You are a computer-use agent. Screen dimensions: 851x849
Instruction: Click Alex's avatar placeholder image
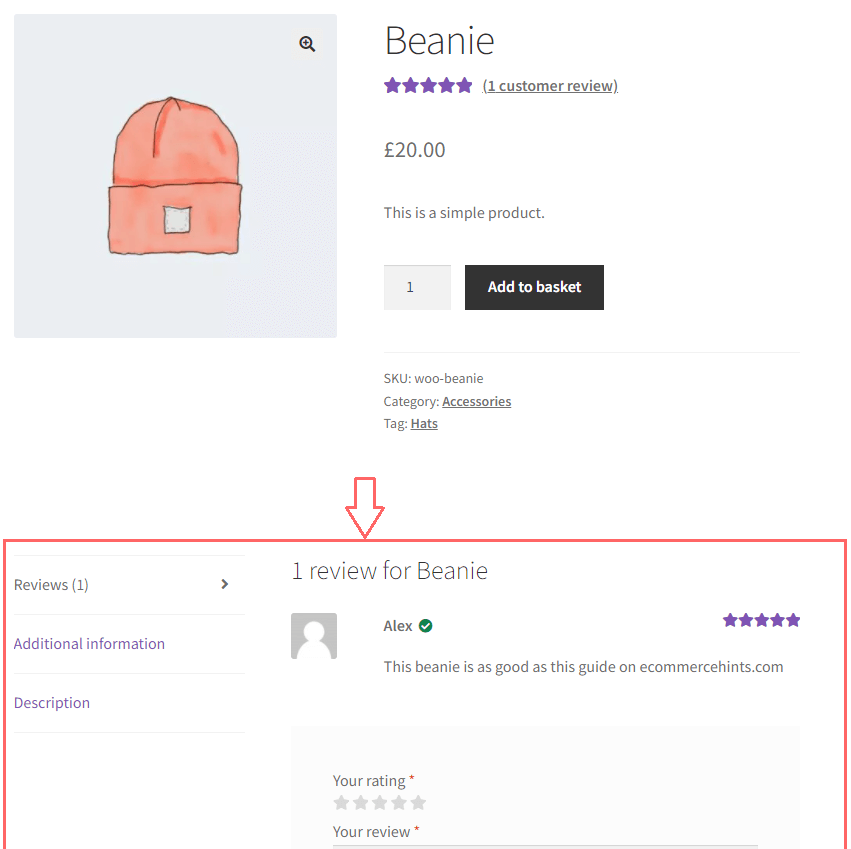pyautogui.click(x=314, y=635)
